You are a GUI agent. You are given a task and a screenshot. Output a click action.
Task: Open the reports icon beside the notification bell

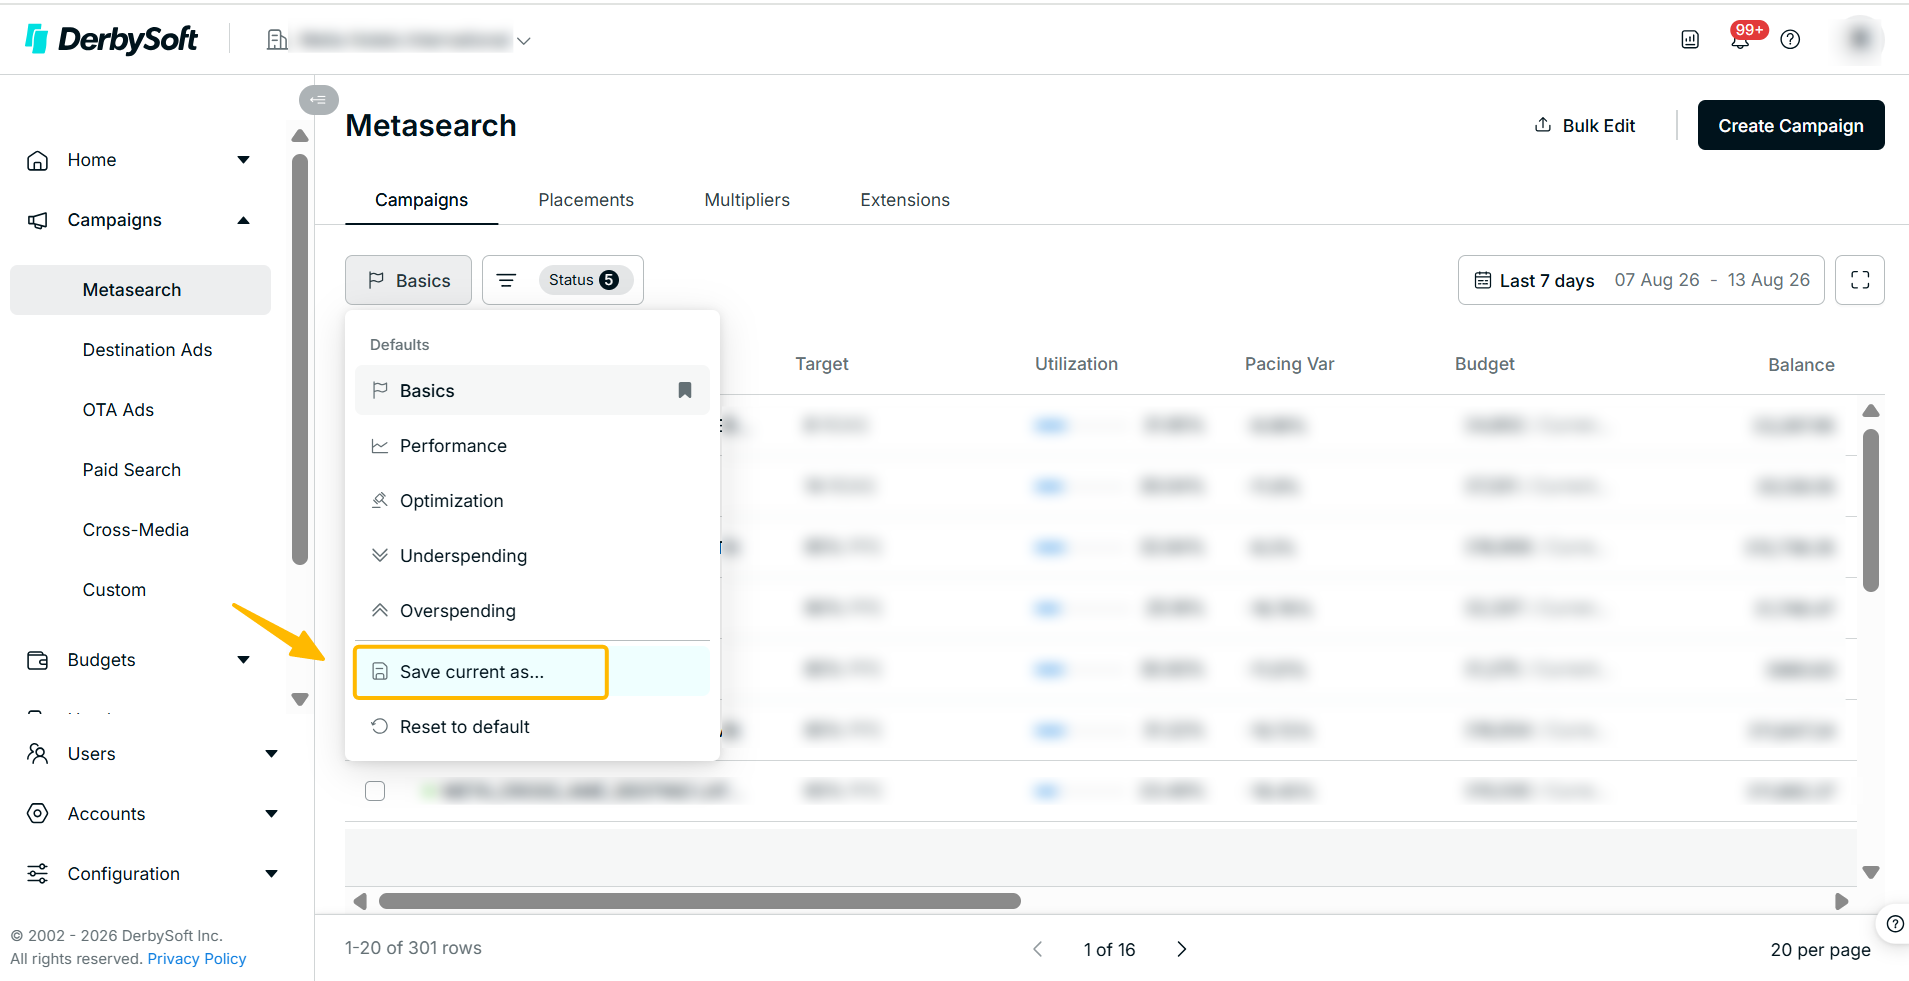pyautogui.click(x=1690, y=40)
